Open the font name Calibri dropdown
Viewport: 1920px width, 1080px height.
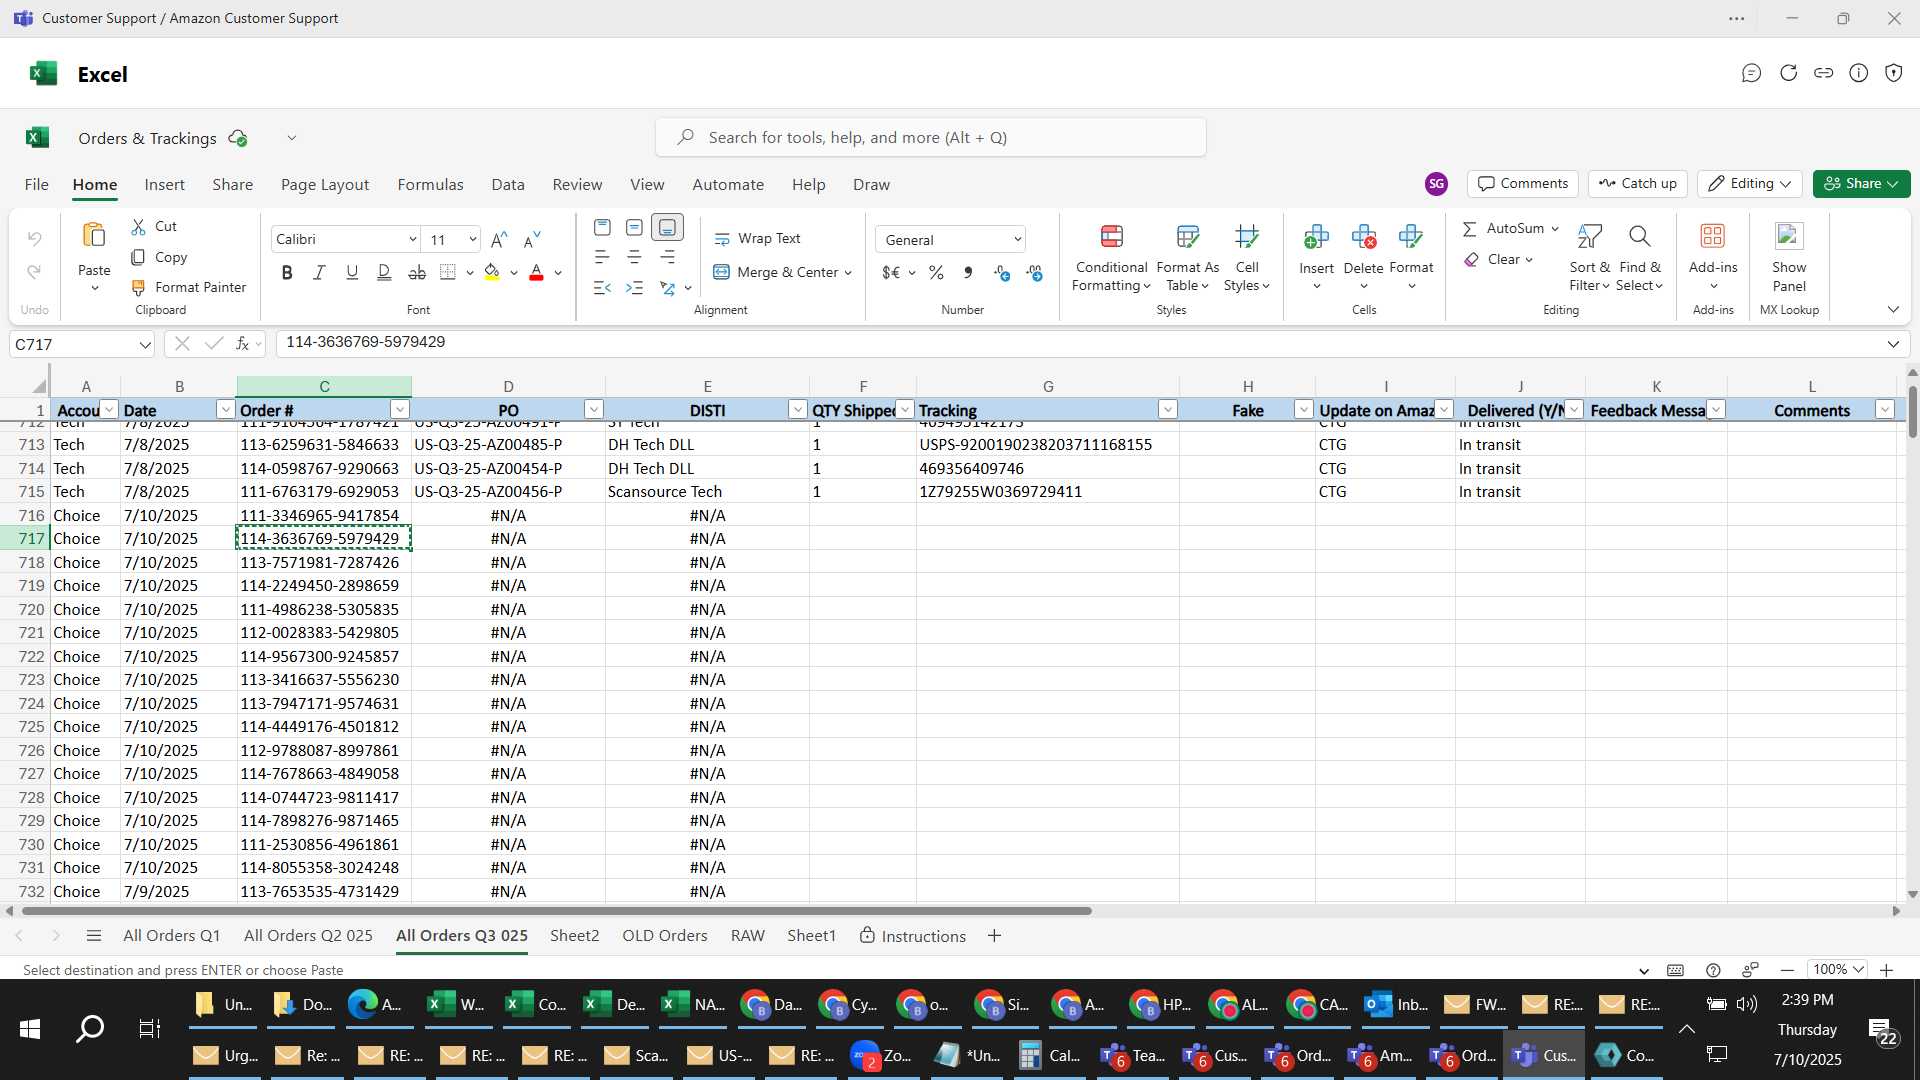(x=412, y=240)
